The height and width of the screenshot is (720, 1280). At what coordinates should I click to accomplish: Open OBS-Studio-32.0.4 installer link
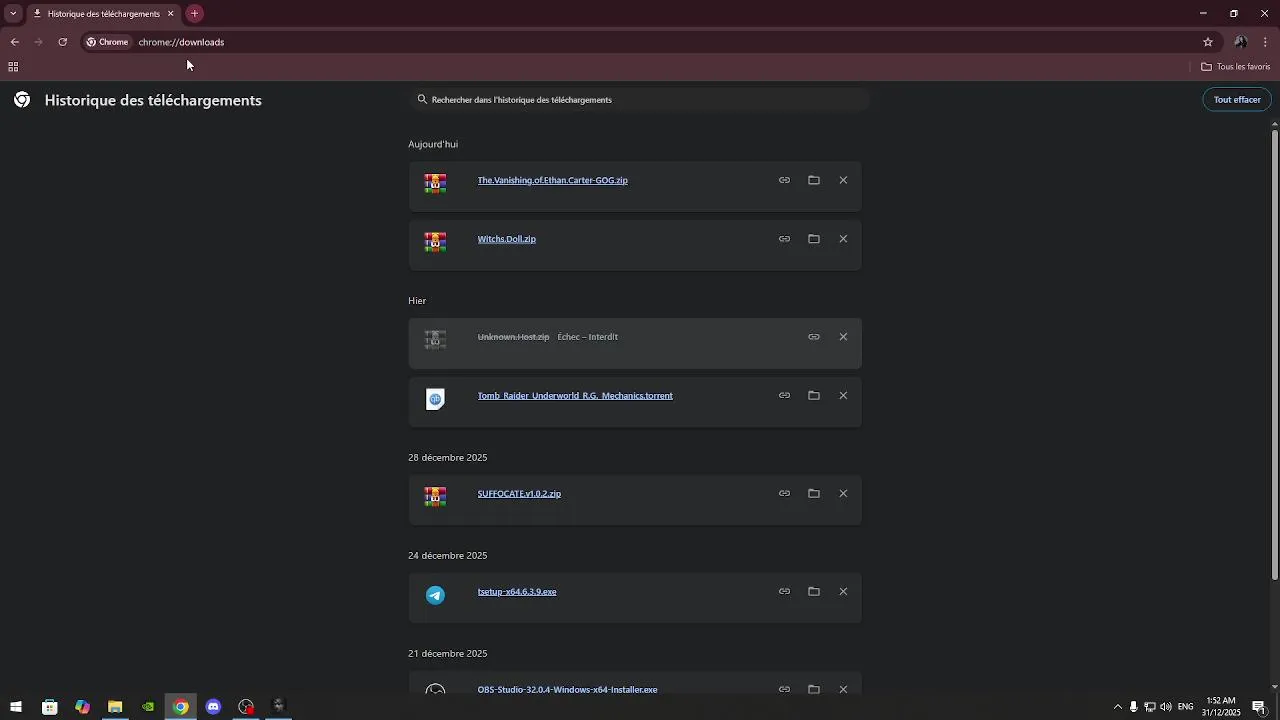pyautogui.click(x=567, y=689)
